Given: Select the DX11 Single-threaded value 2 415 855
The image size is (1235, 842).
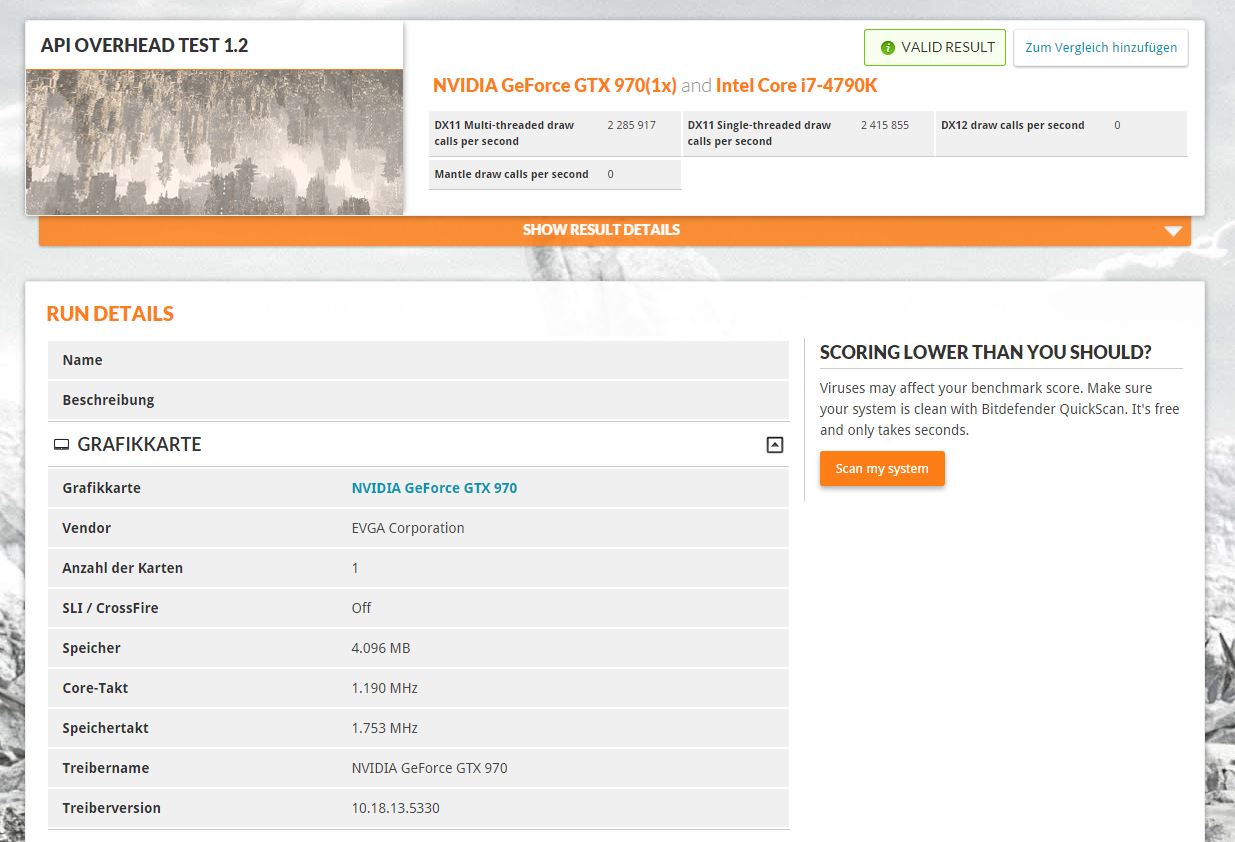Looking at the screenshot, I should click(885, 125).
